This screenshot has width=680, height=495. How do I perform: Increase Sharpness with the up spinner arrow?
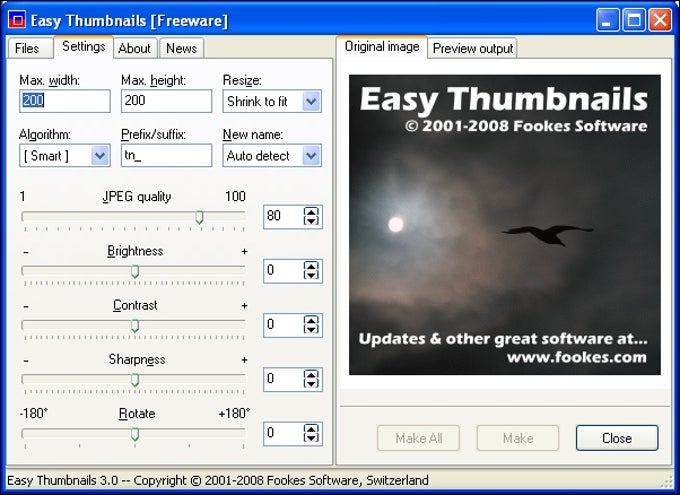(311, 374)
